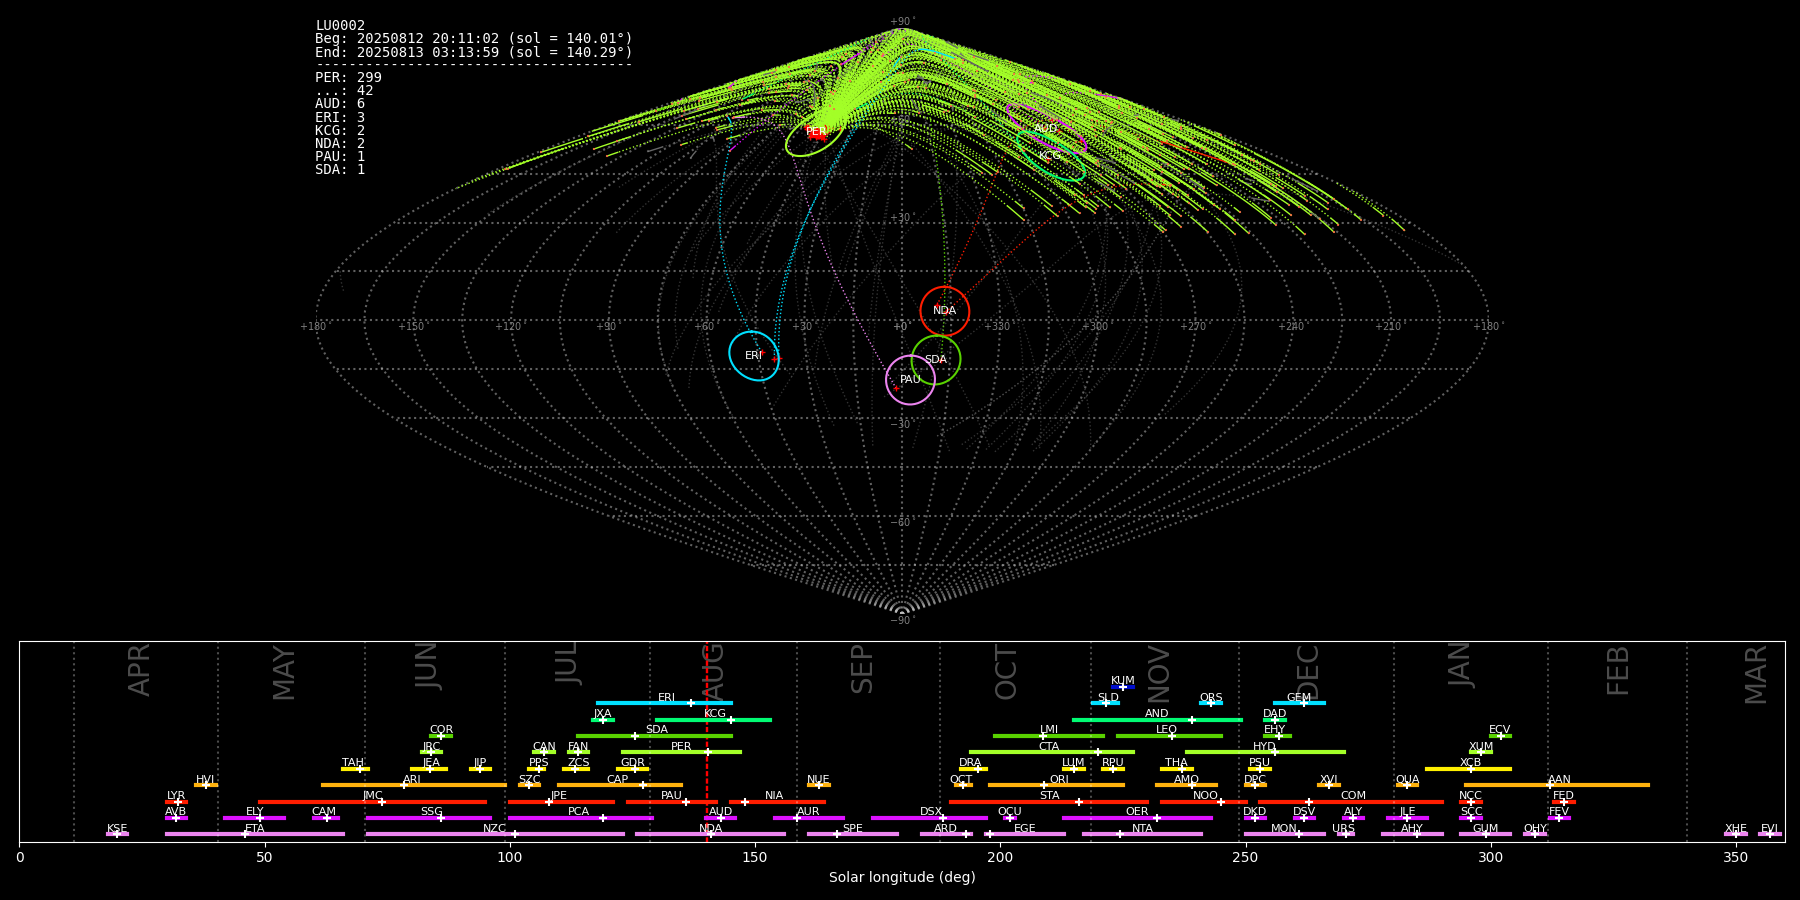Click the APR month label
This screenshot has width=1800, height=900.
[139, 670]
